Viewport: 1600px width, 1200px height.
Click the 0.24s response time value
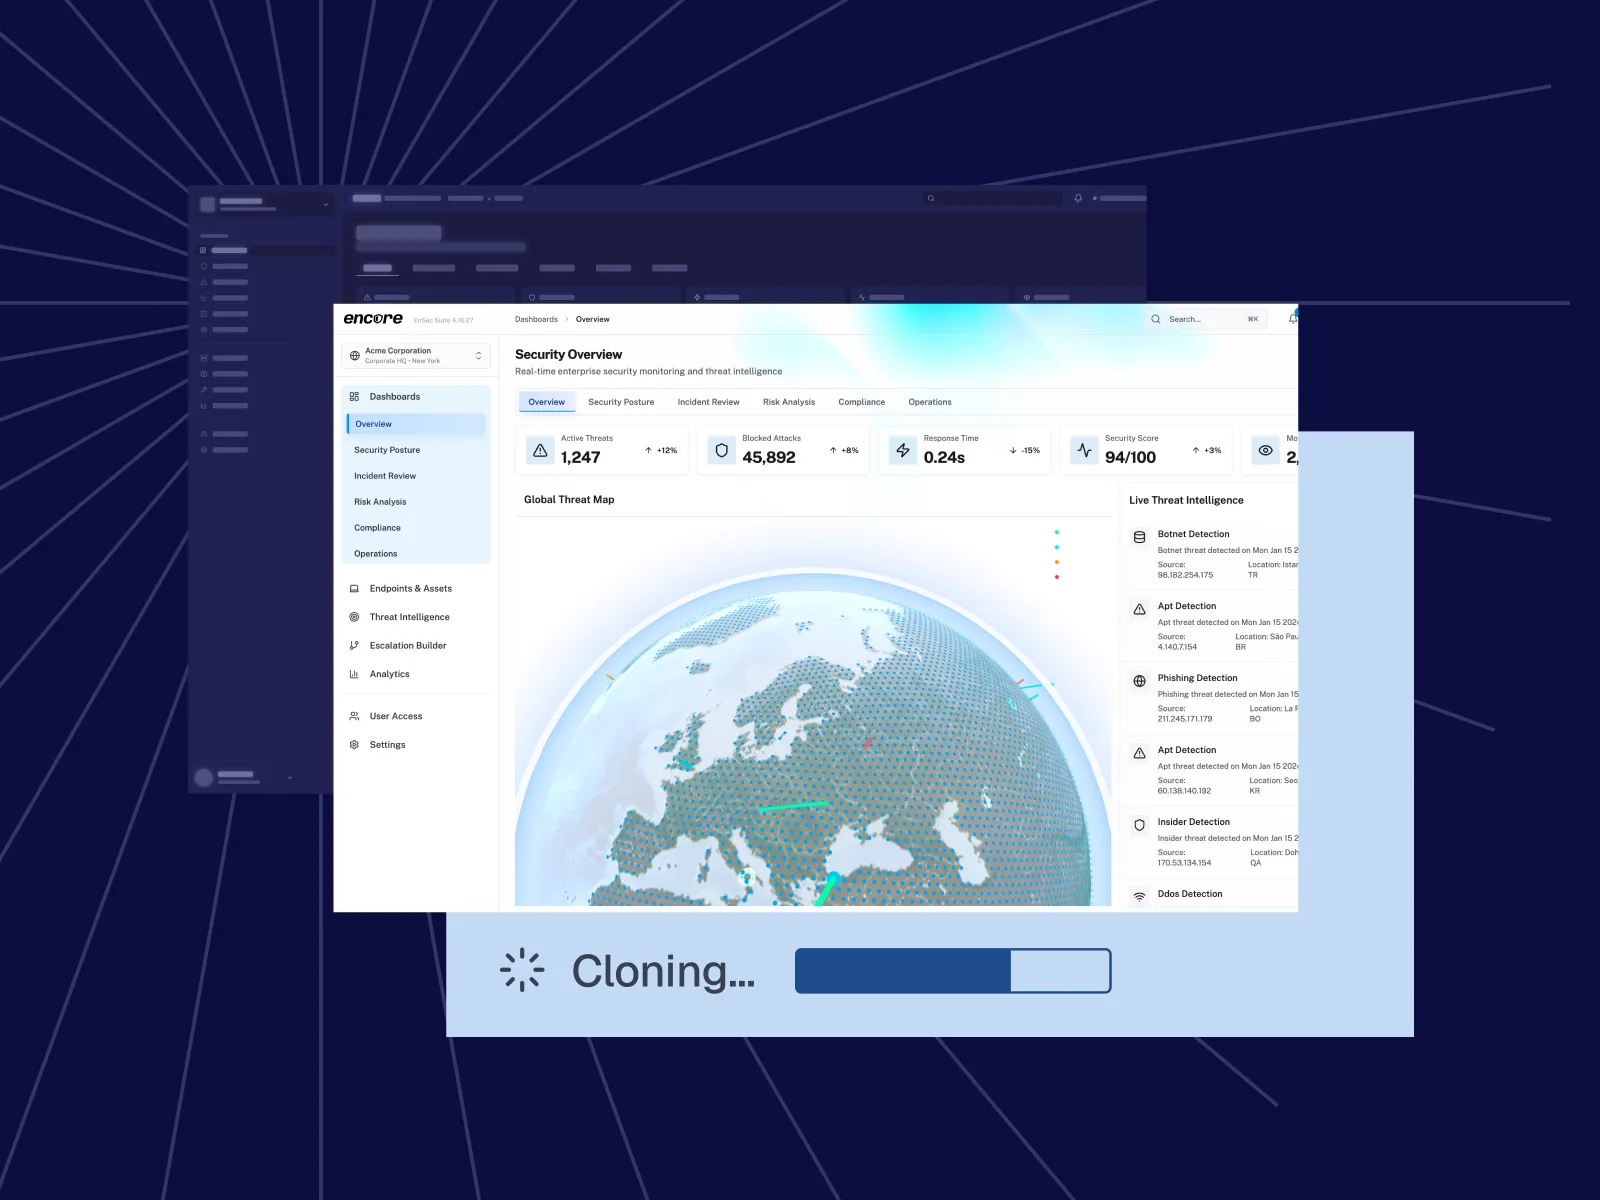944,457
